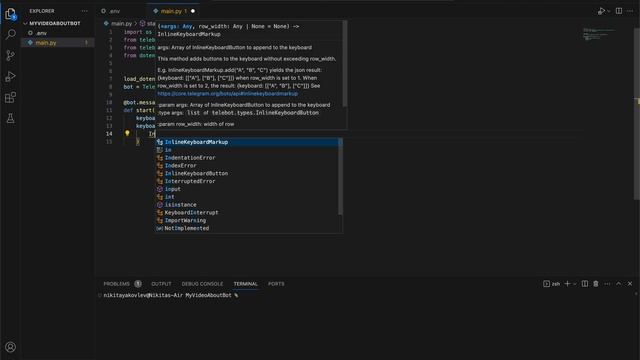Click 'import os' on line 1
The width and height of the screenshot is (640, 360).
click(x=138, y=32)
